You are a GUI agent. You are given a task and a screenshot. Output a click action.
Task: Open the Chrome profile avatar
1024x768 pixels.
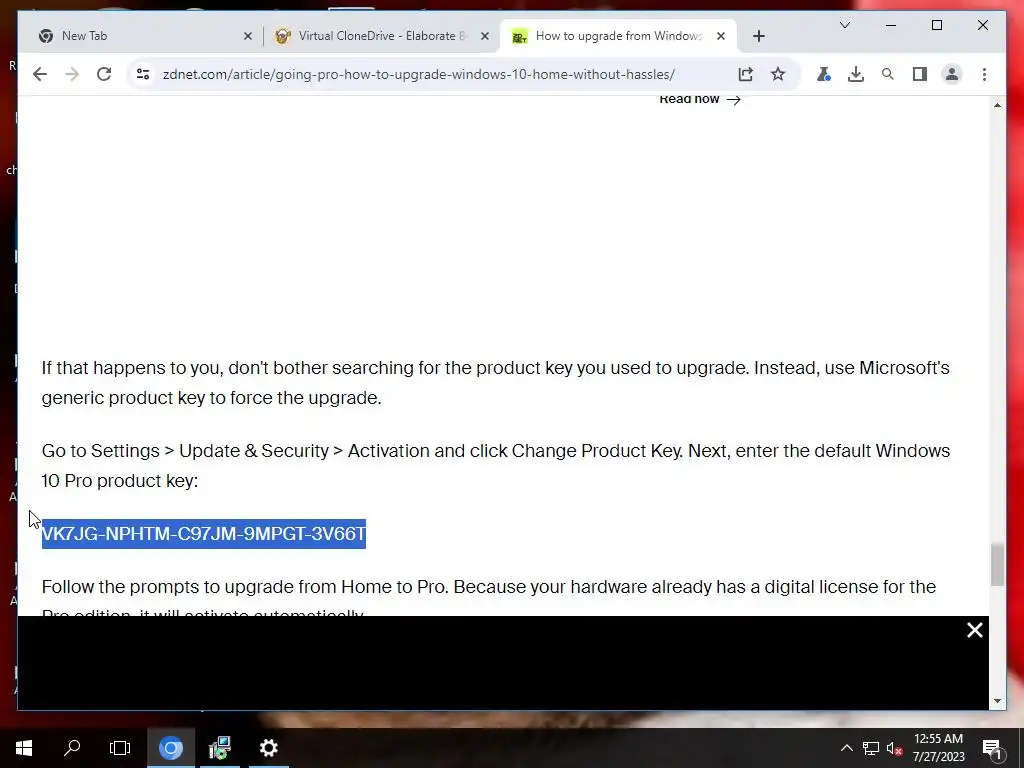pyautogui.click(x=952, y=74)
